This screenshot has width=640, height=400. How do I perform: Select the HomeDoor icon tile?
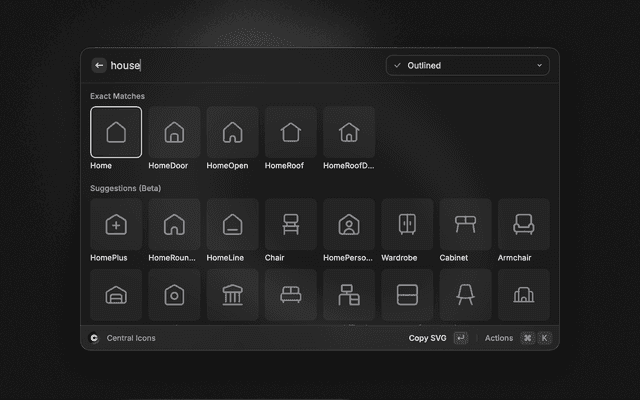[174, 132]
